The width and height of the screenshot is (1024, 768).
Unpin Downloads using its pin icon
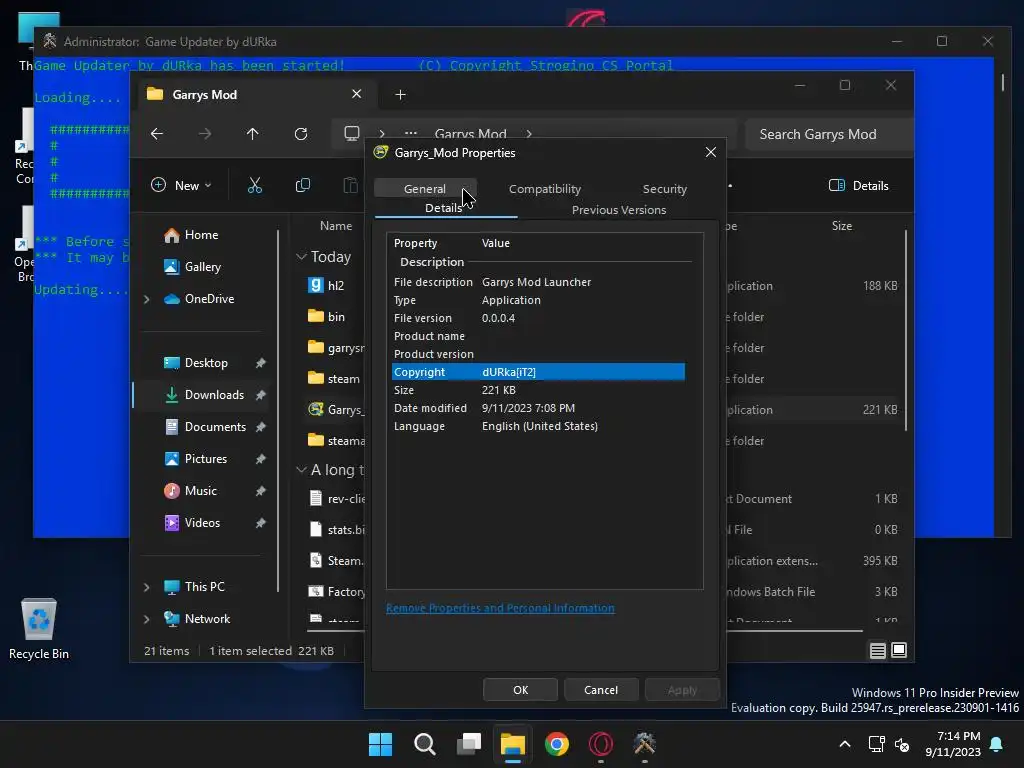[261, 395]
